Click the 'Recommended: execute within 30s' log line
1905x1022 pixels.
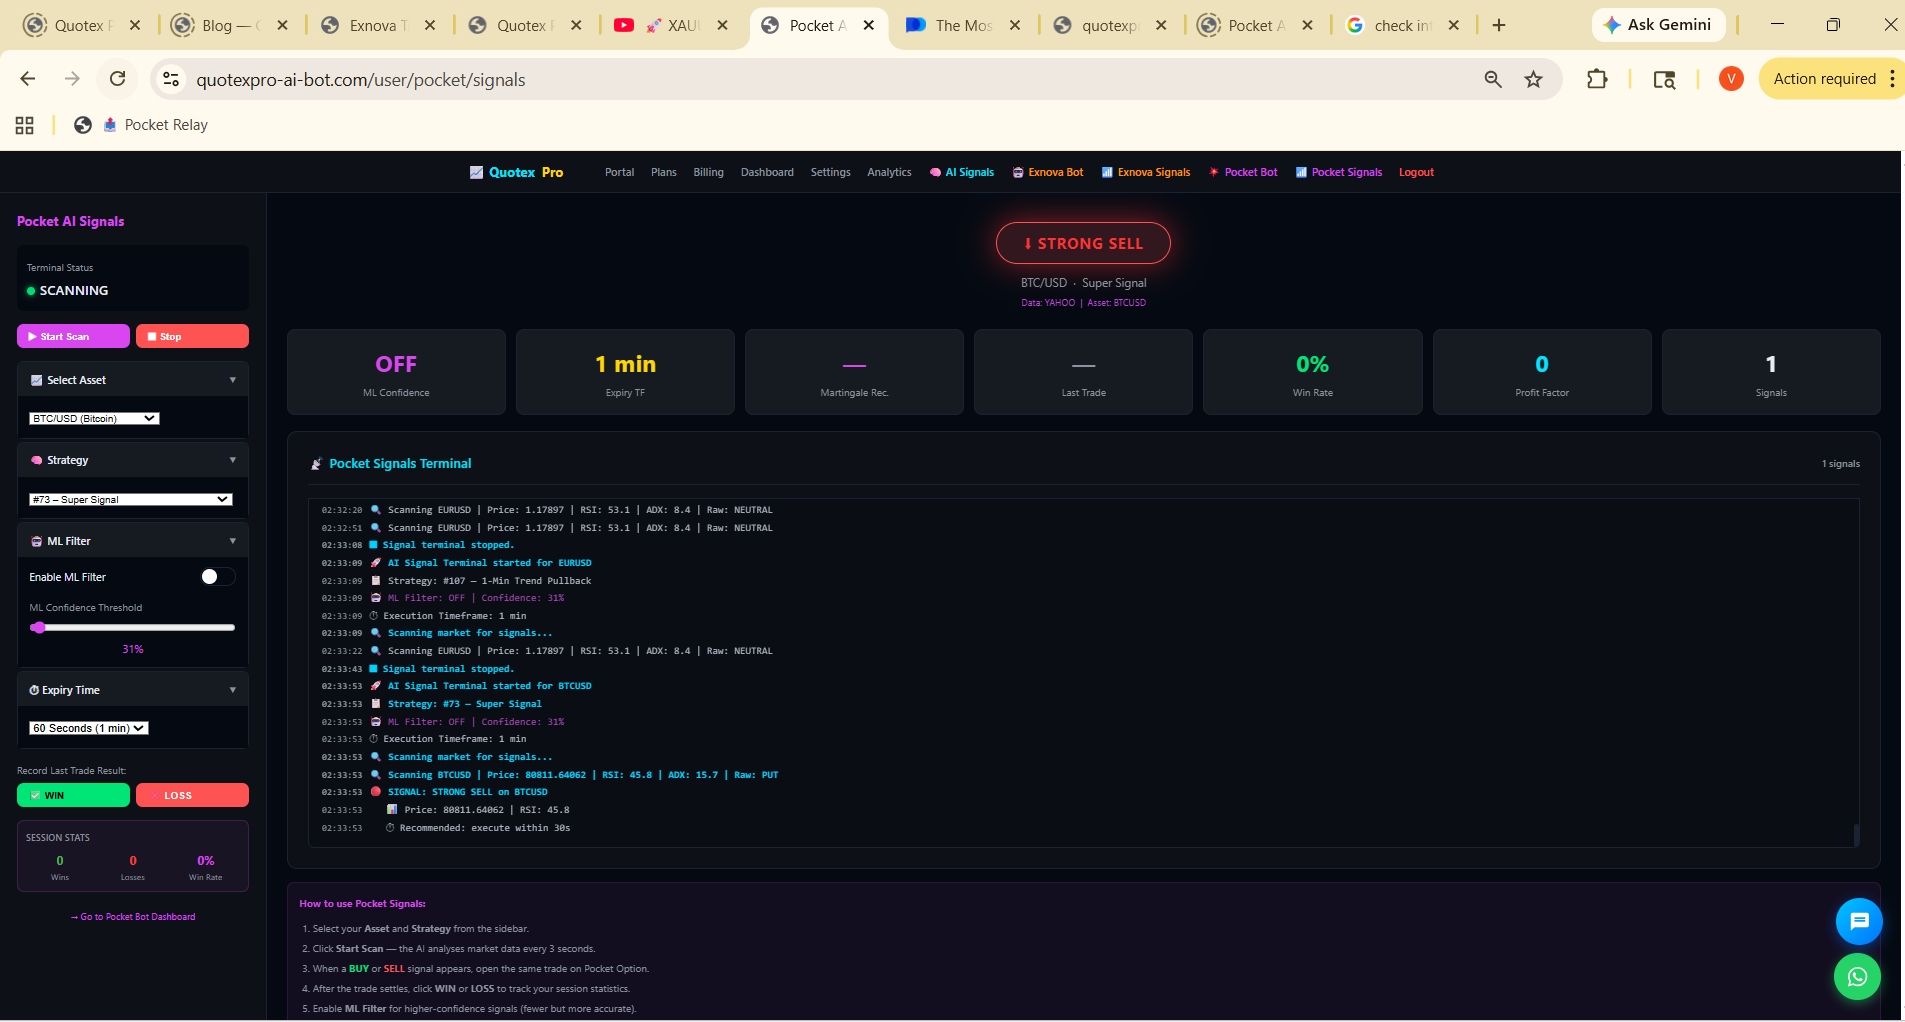(x=484, y=828)
